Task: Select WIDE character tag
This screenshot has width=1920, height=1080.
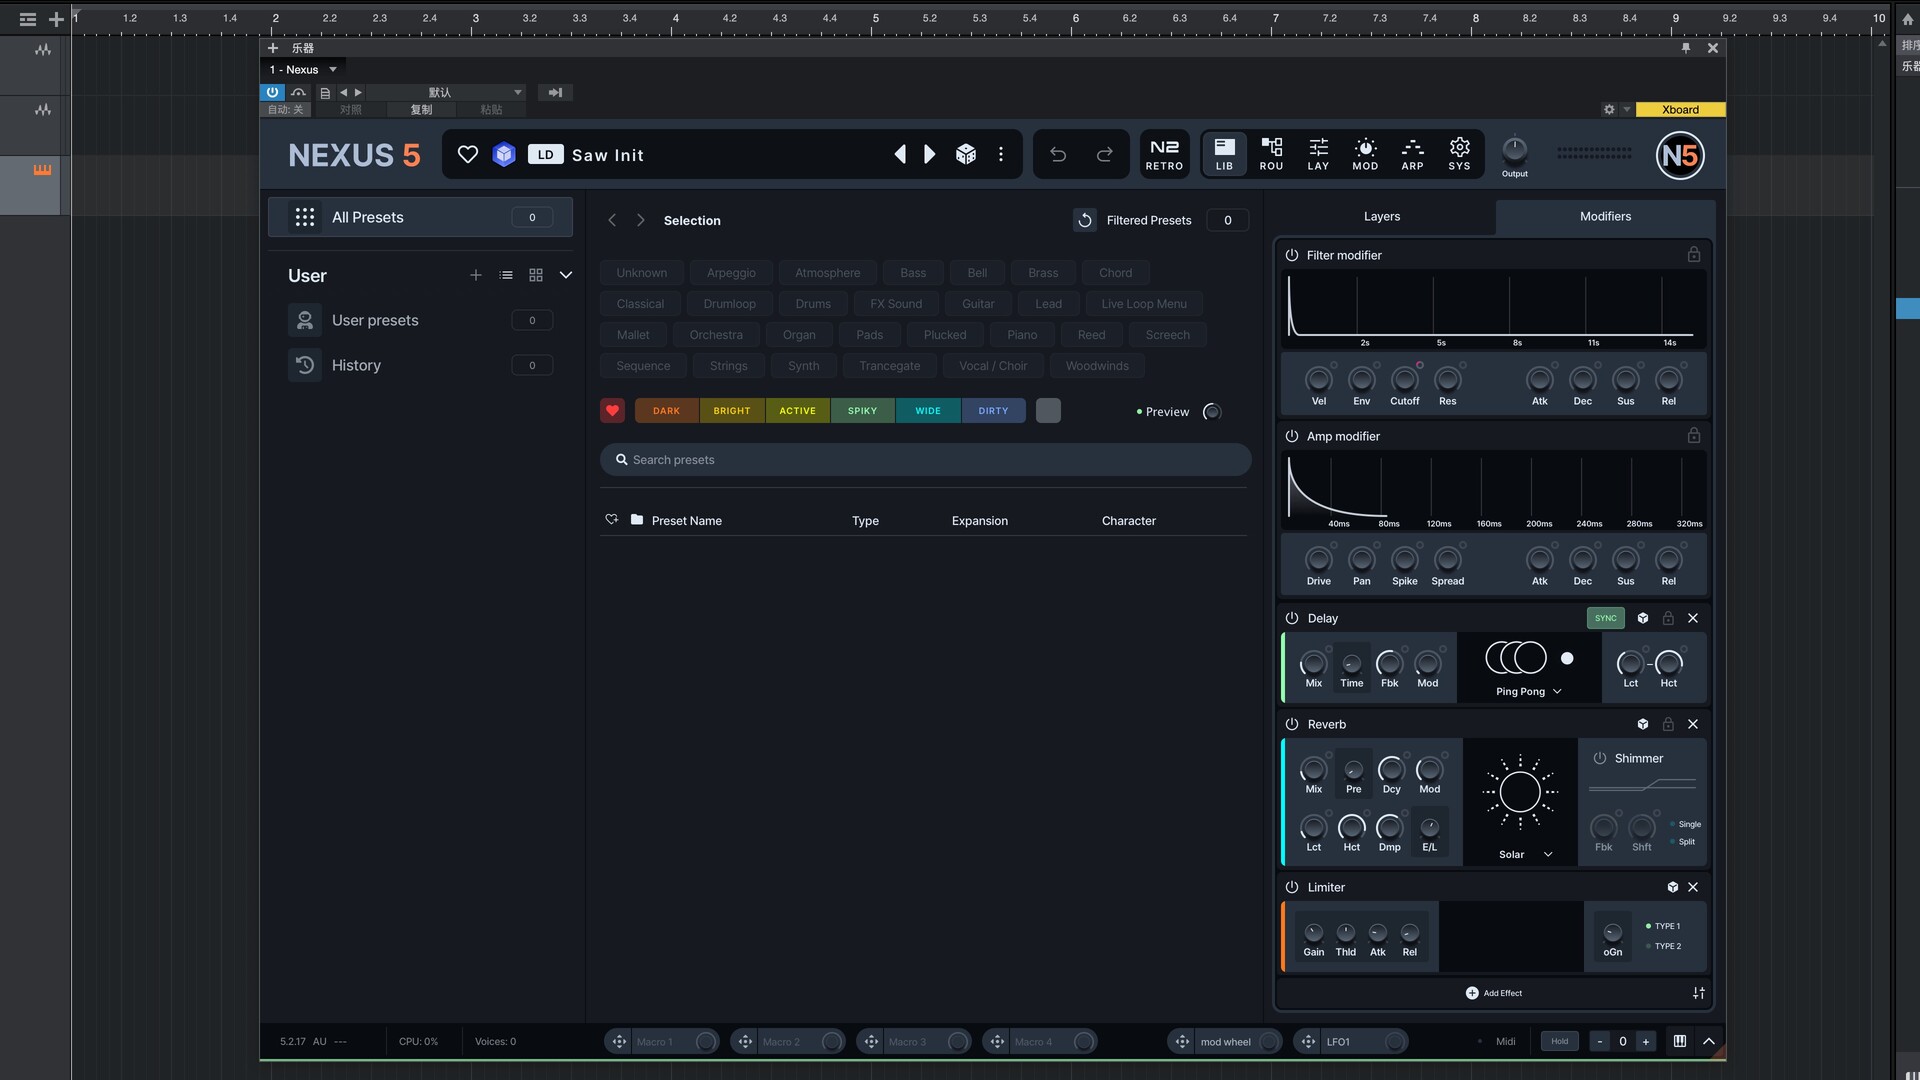Action: tap(928, 411)
